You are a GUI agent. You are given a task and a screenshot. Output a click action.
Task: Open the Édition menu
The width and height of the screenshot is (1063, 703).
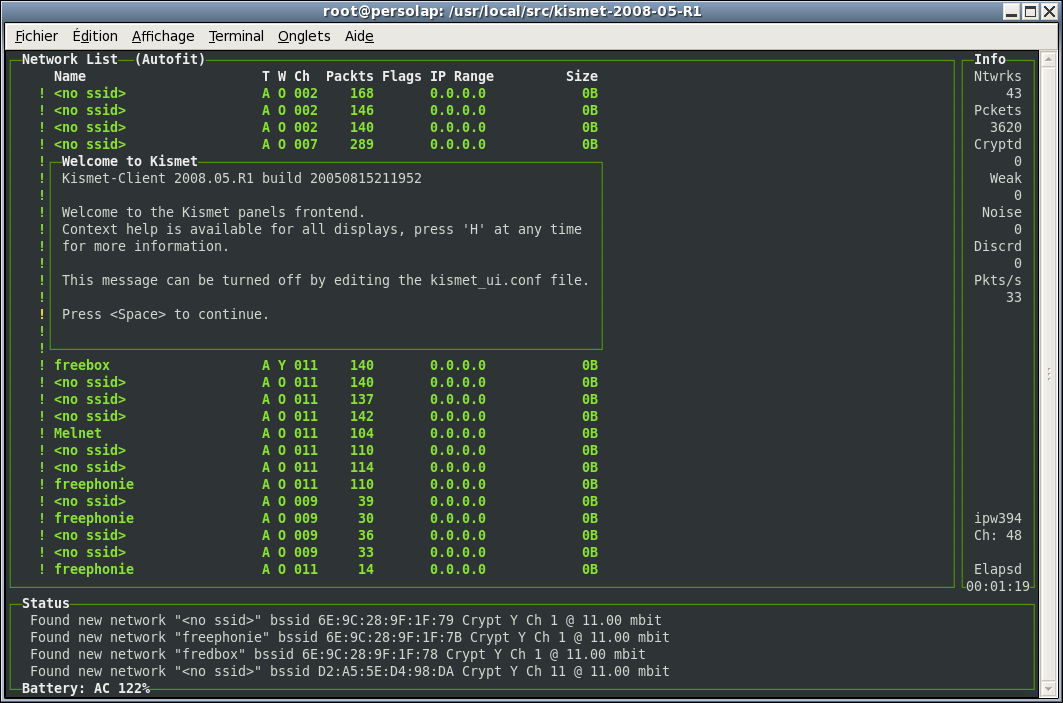click(95, 36)
